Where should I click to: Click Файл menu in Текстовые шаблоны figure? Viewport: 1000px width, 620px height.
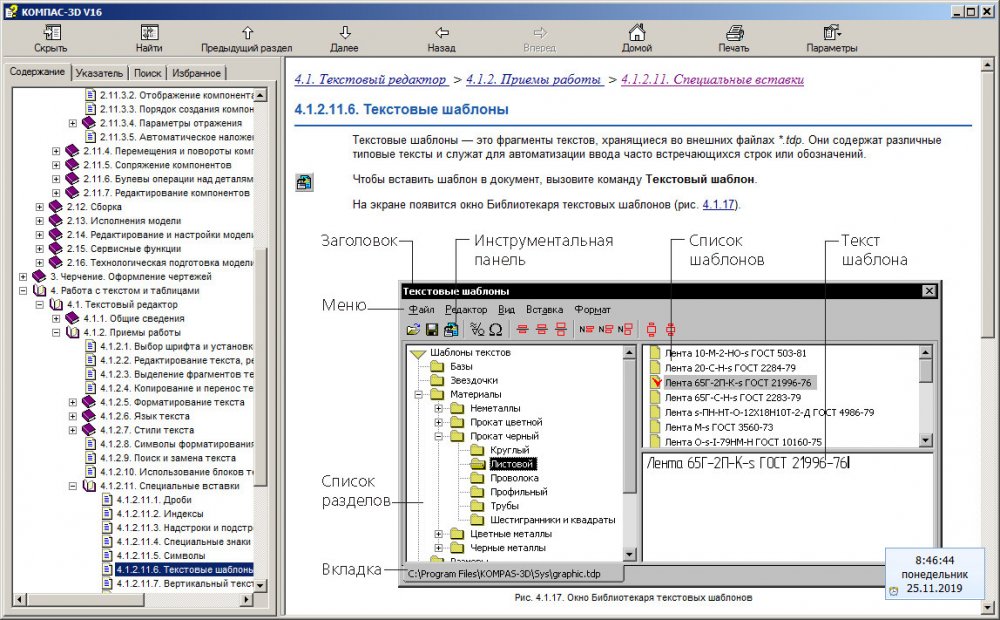click(422, 309)
